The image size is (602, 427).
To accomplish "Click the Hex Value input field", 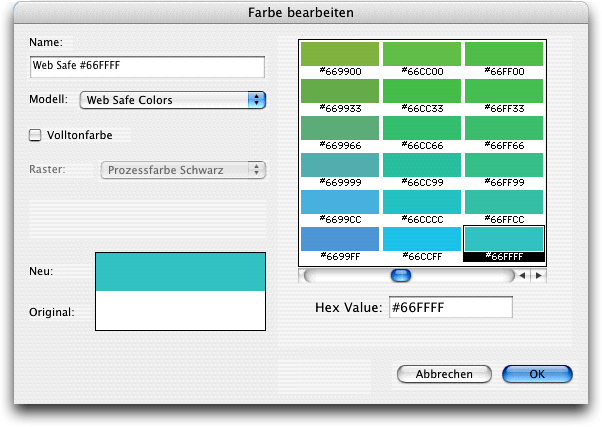I will point(451,307).
